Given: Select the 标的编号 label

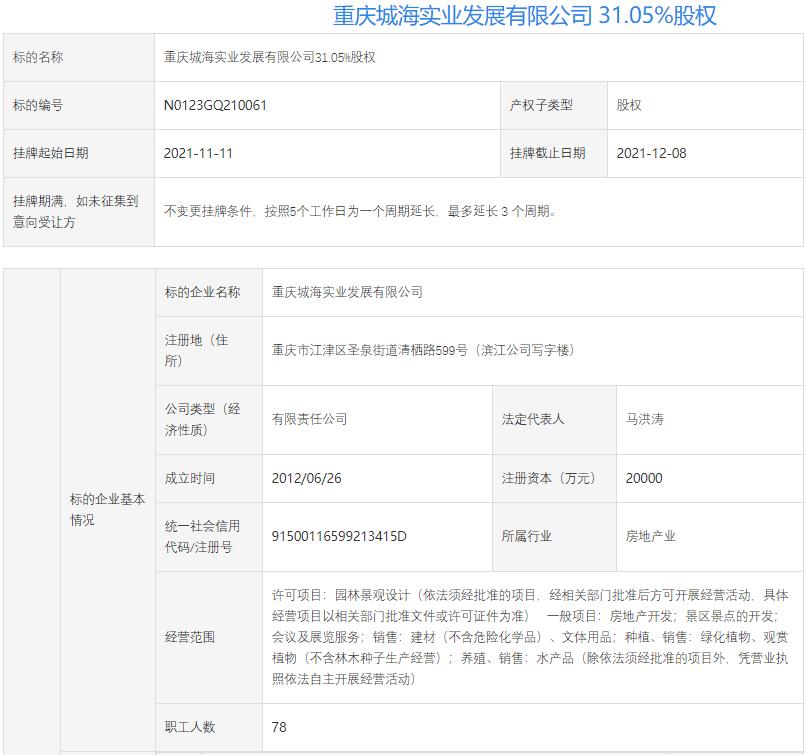Looking at the screenshot, I should pos(38,105).
